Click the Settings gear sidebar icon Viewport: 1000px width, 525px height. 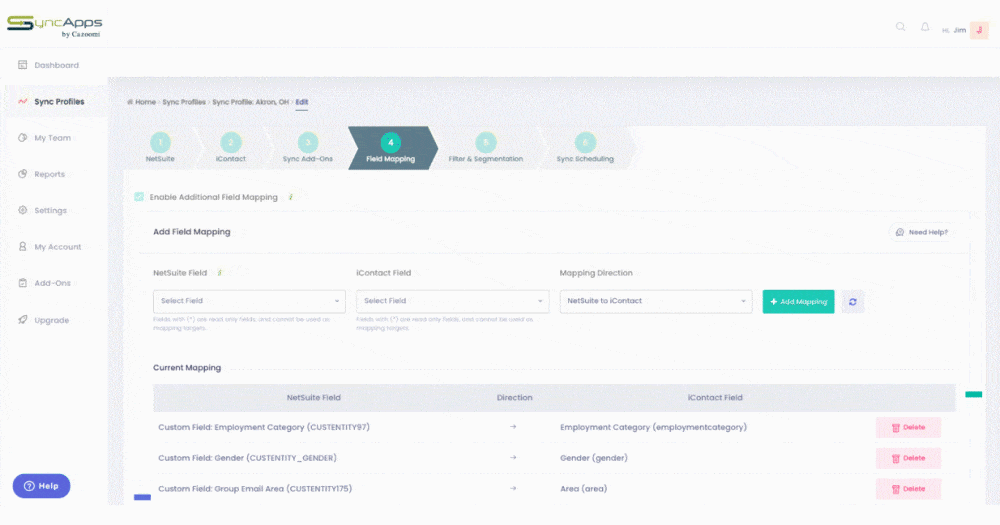tap(22, 210)
